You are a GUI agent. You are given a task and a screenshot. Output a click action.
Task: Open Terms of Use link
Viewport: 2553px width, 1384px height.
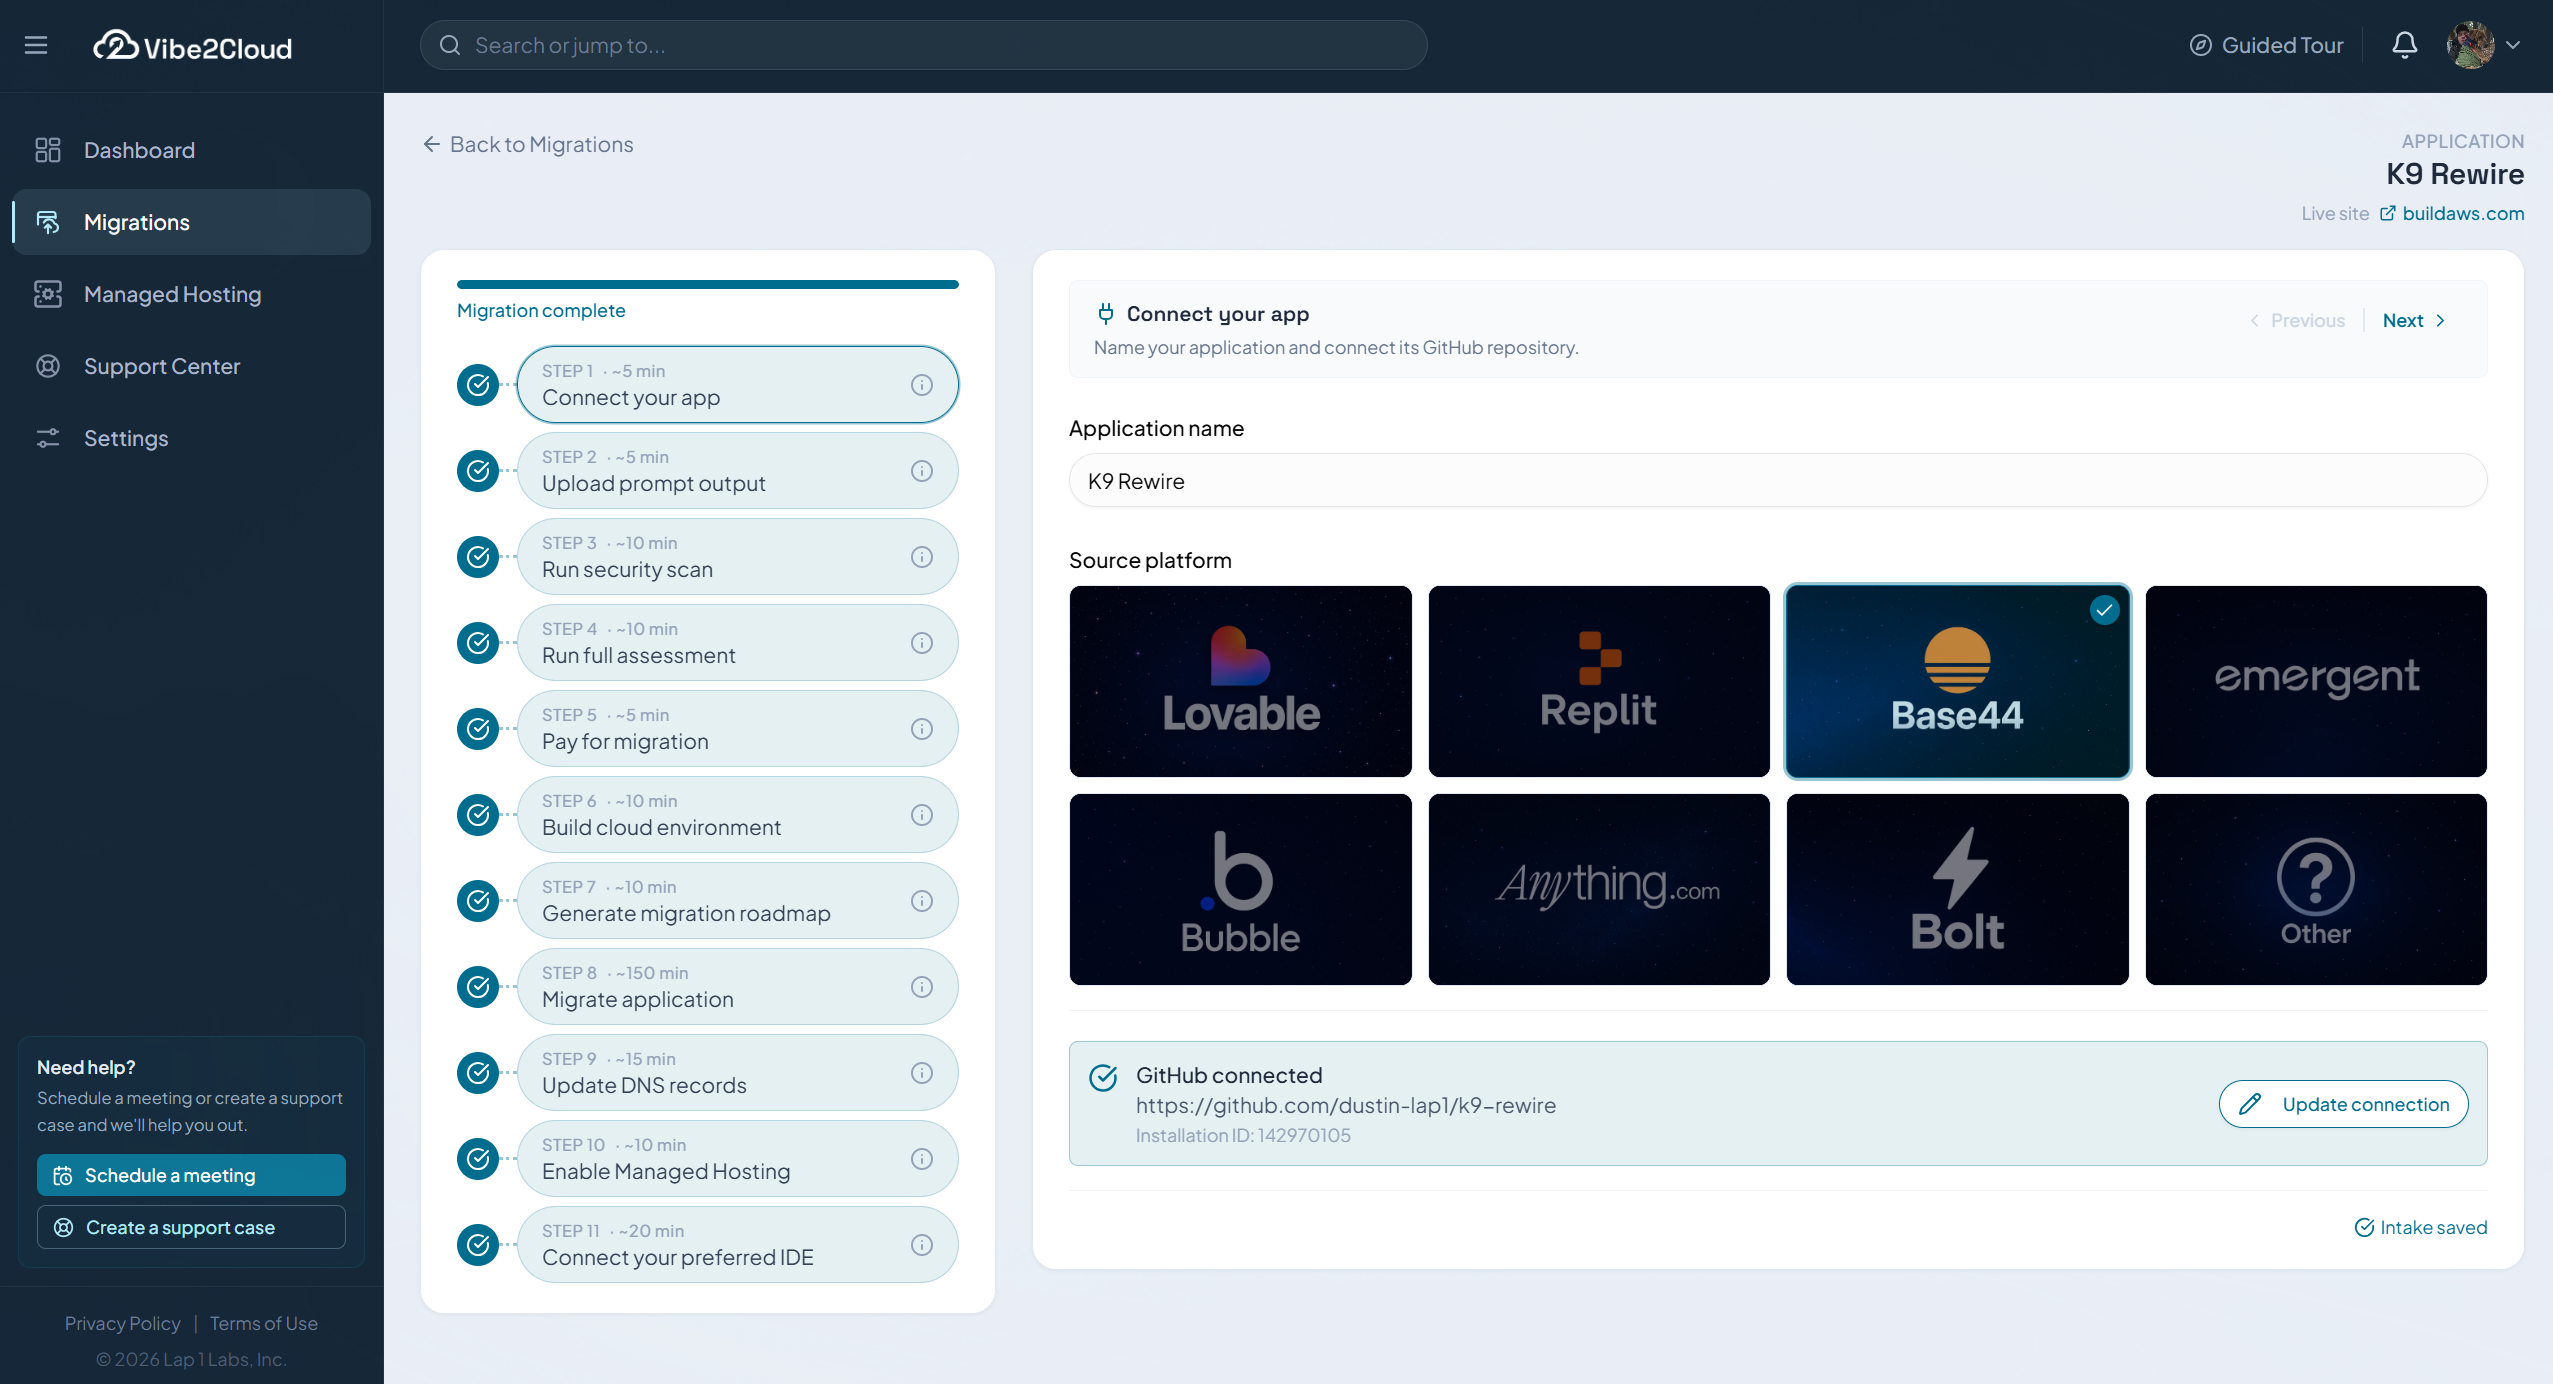click(264, 1323)
